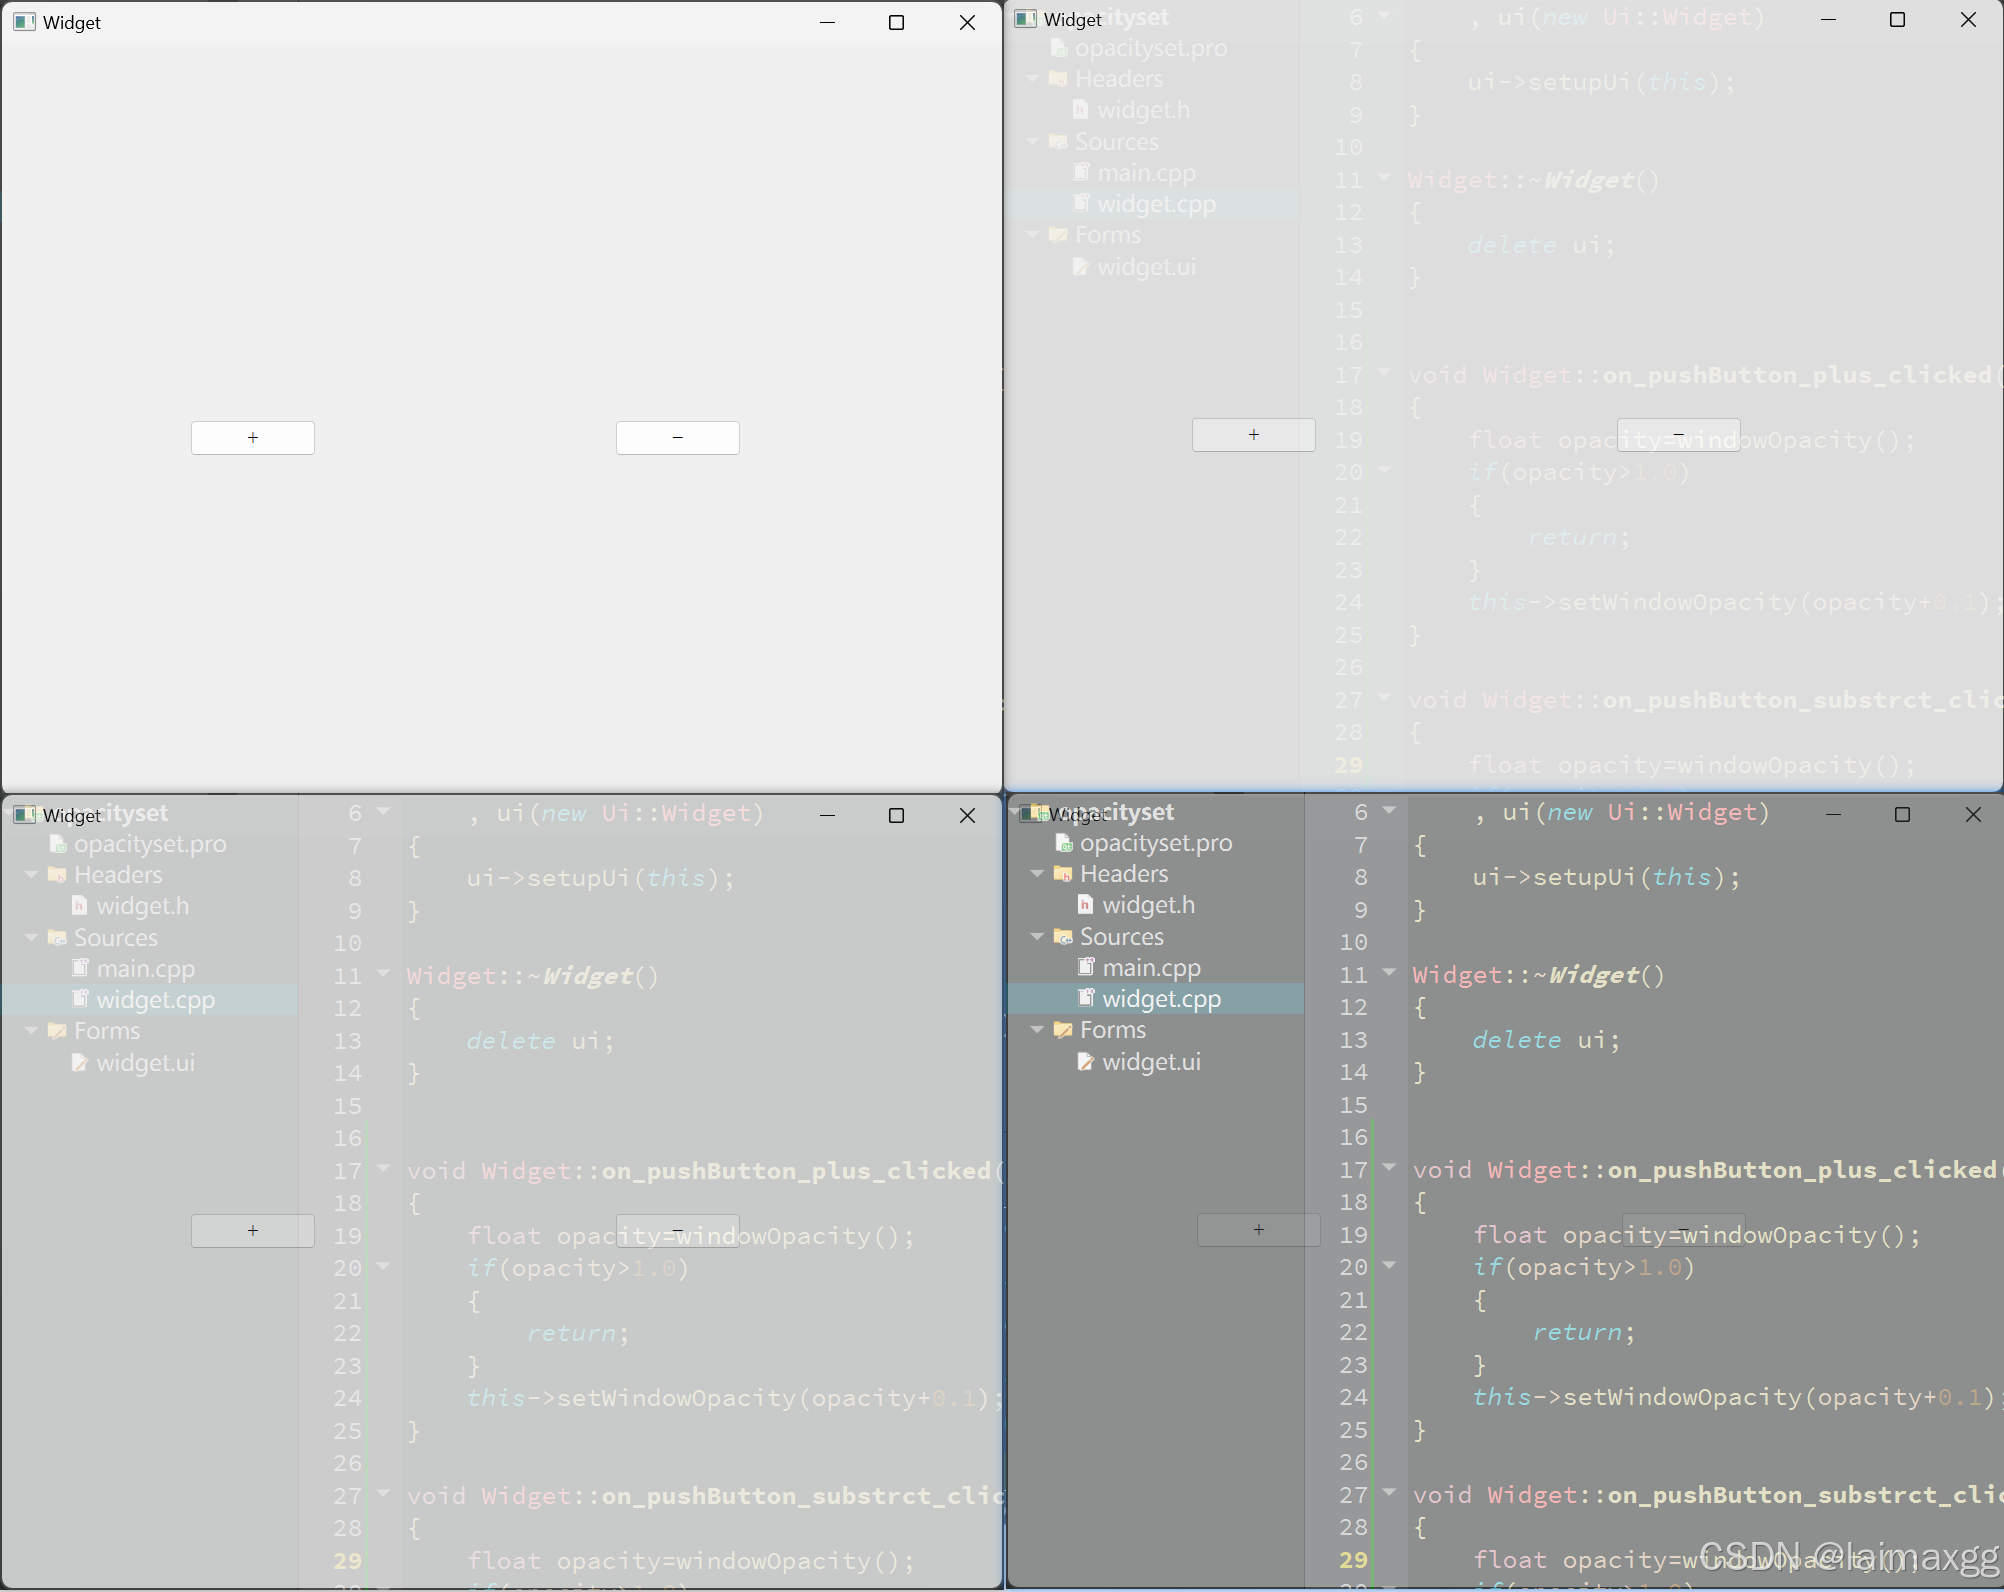Click the Forms folder icon

[1064, 1030]
